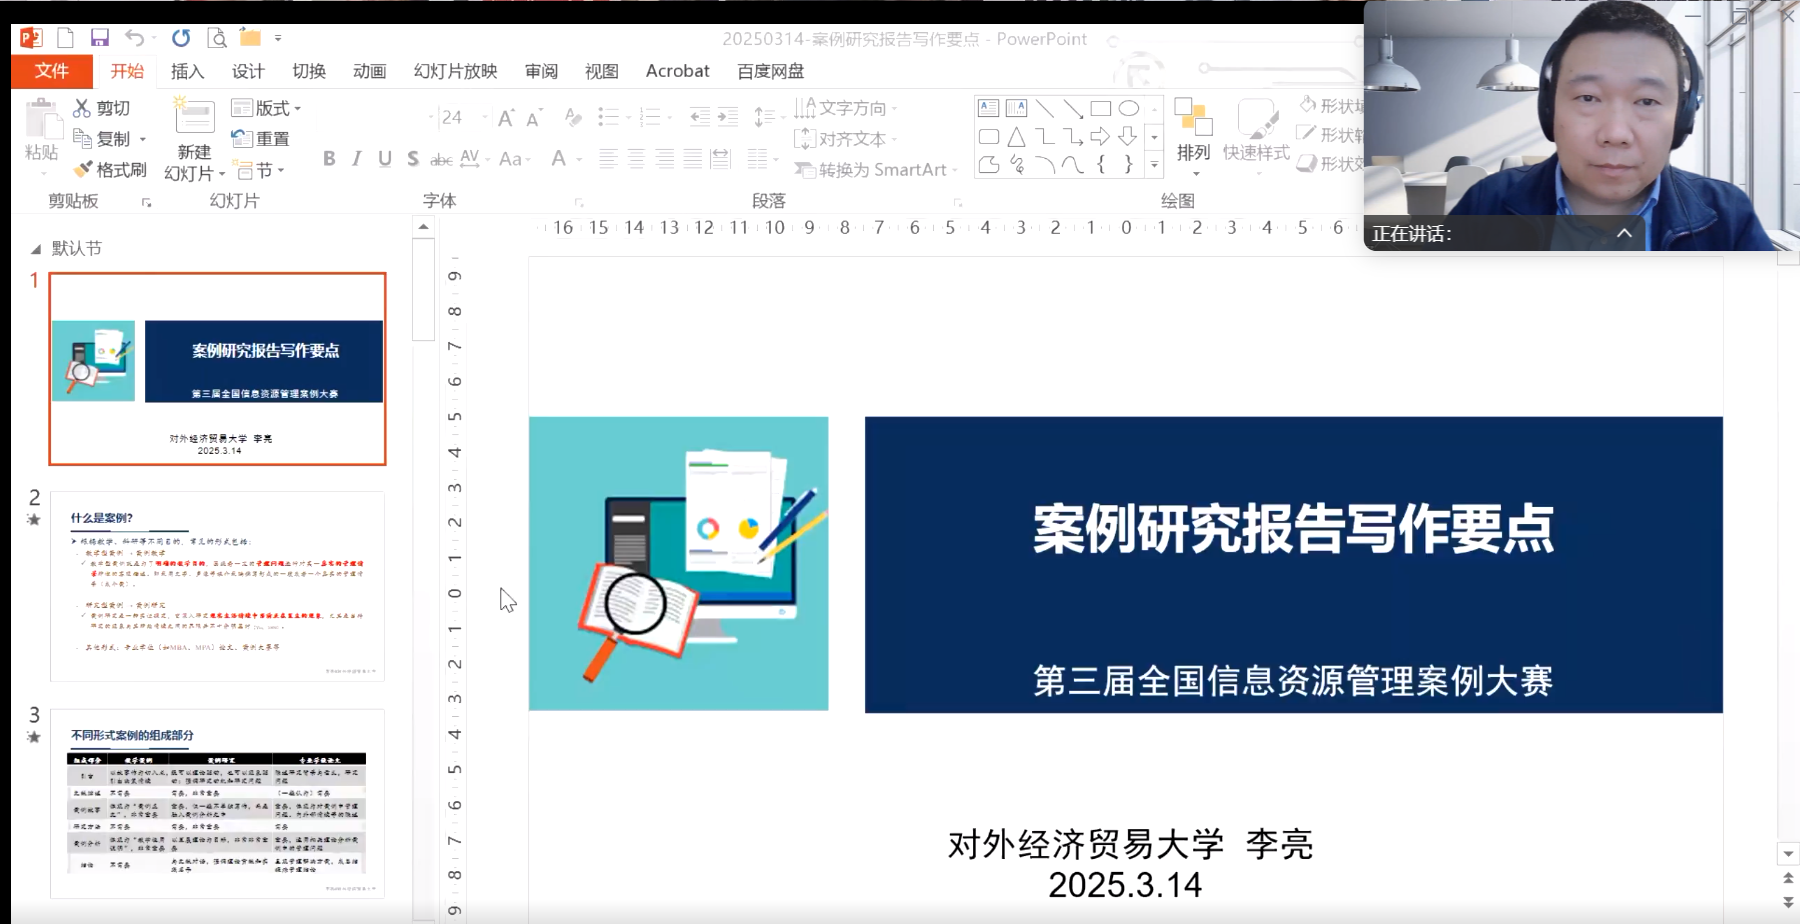Toggle Bold formatting
The height and width of the screenshot is (924, 1800).
(x=329, y=159)
